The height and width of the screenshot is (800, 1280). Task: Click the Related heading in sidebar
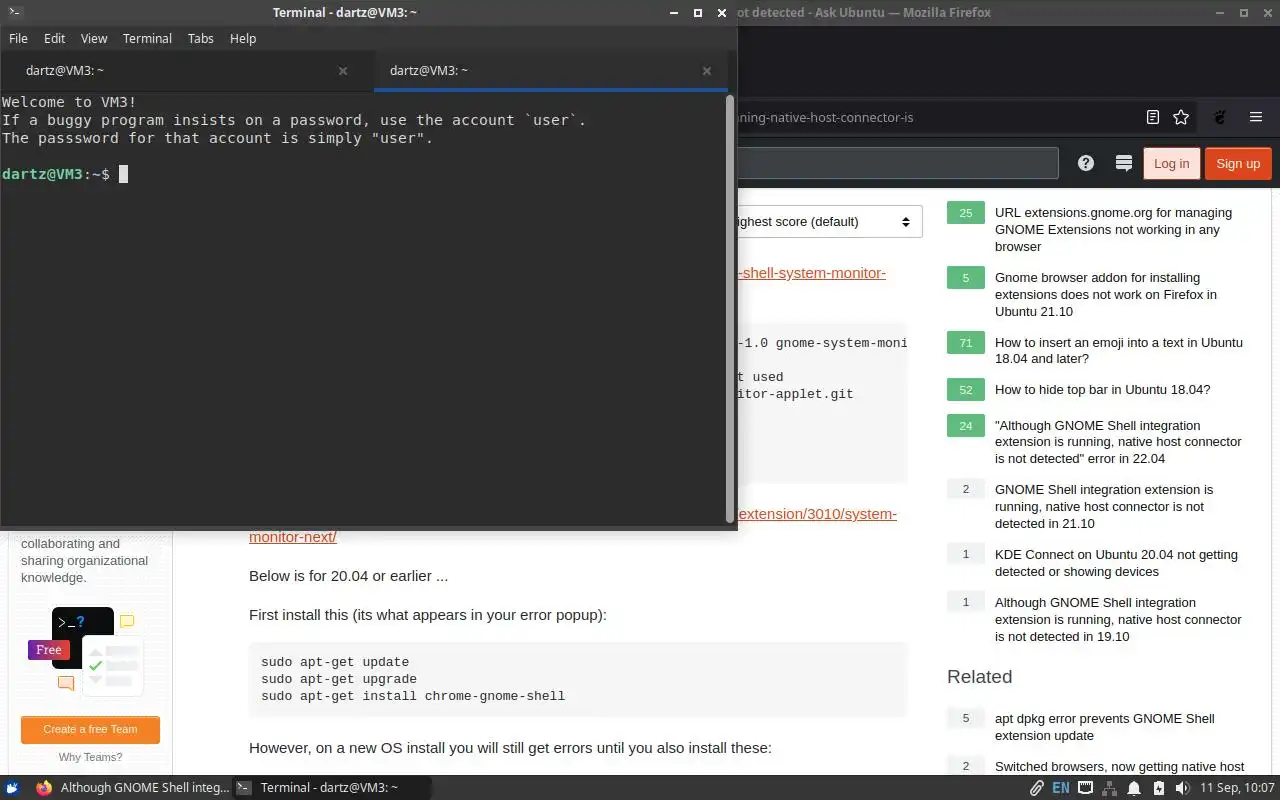tap(980, 676)
